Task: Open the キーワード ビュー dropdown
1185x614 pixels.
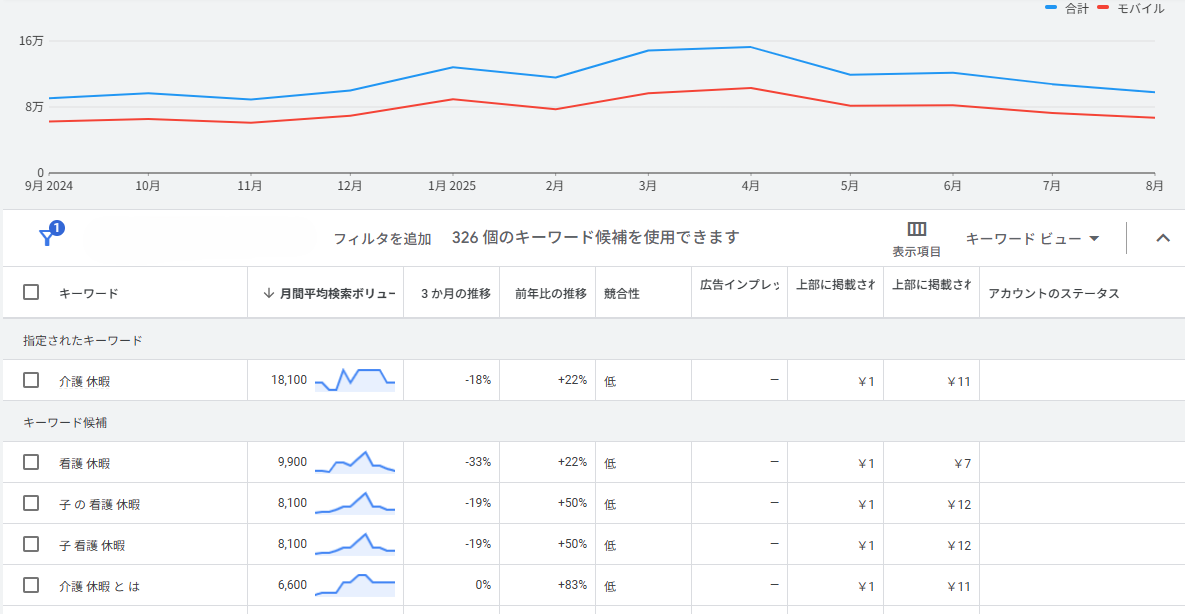Action: pos(1030,238)
